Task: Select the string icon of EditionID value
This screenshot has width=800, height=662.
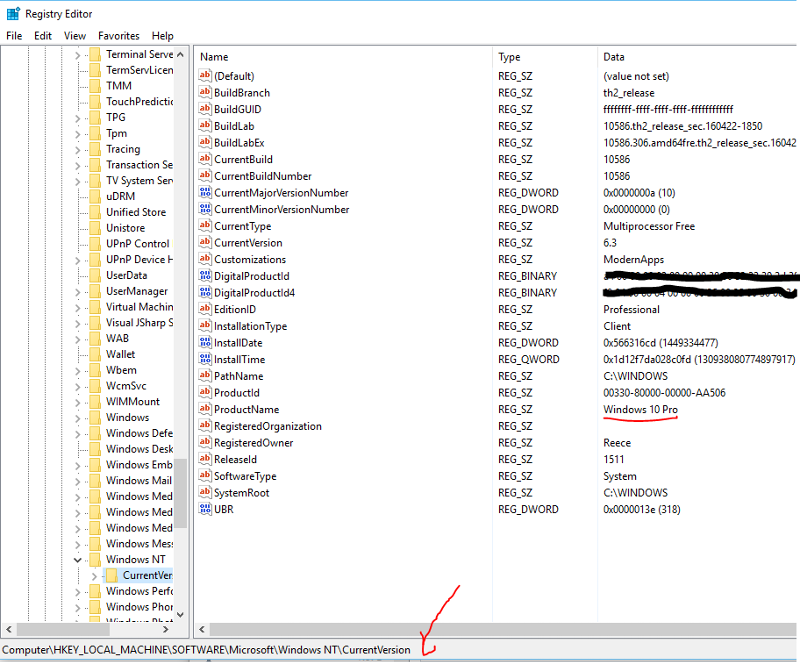Action: (205, 309)
